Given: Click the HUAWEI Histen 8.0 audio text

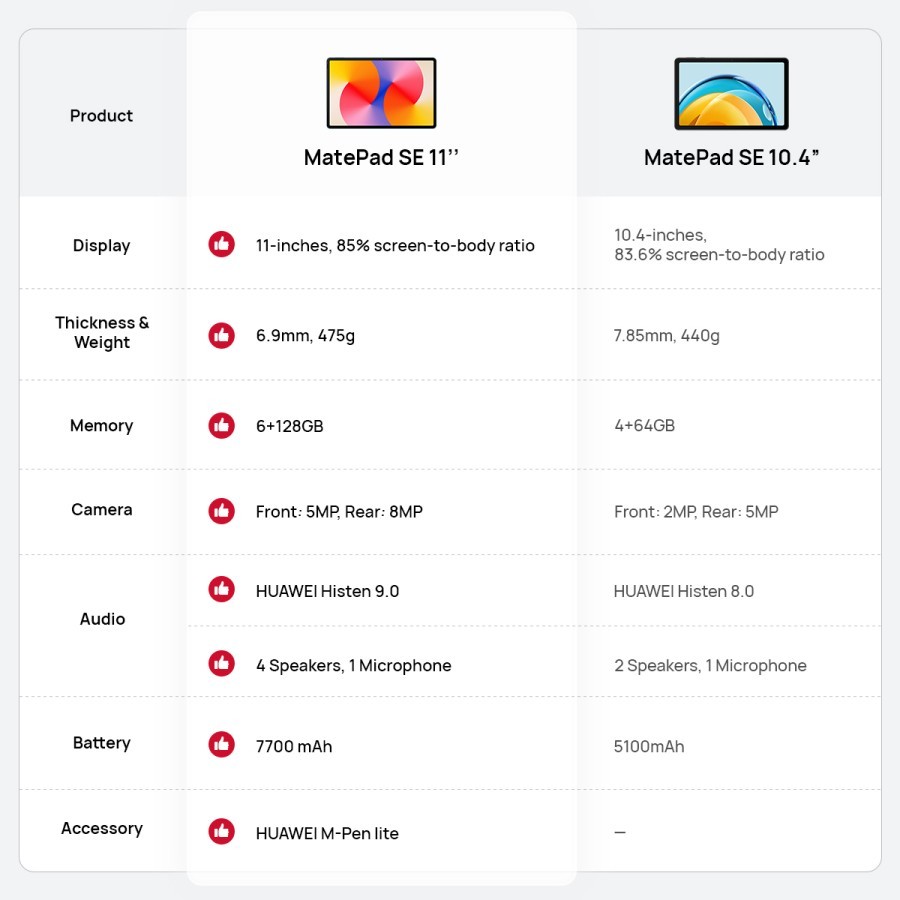Looking at the screenshot, I should pyautogui.click(x=684, y=591).
